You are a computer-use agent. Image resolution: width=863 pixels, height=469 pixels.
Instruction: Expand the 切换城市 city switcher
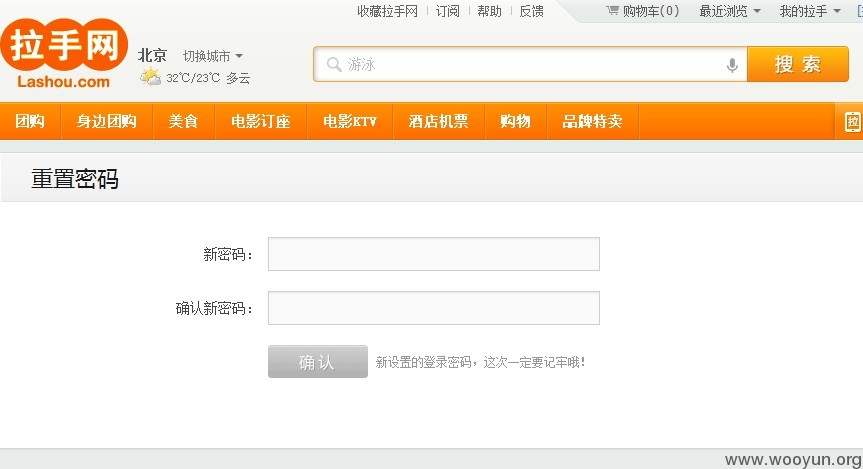213,56
